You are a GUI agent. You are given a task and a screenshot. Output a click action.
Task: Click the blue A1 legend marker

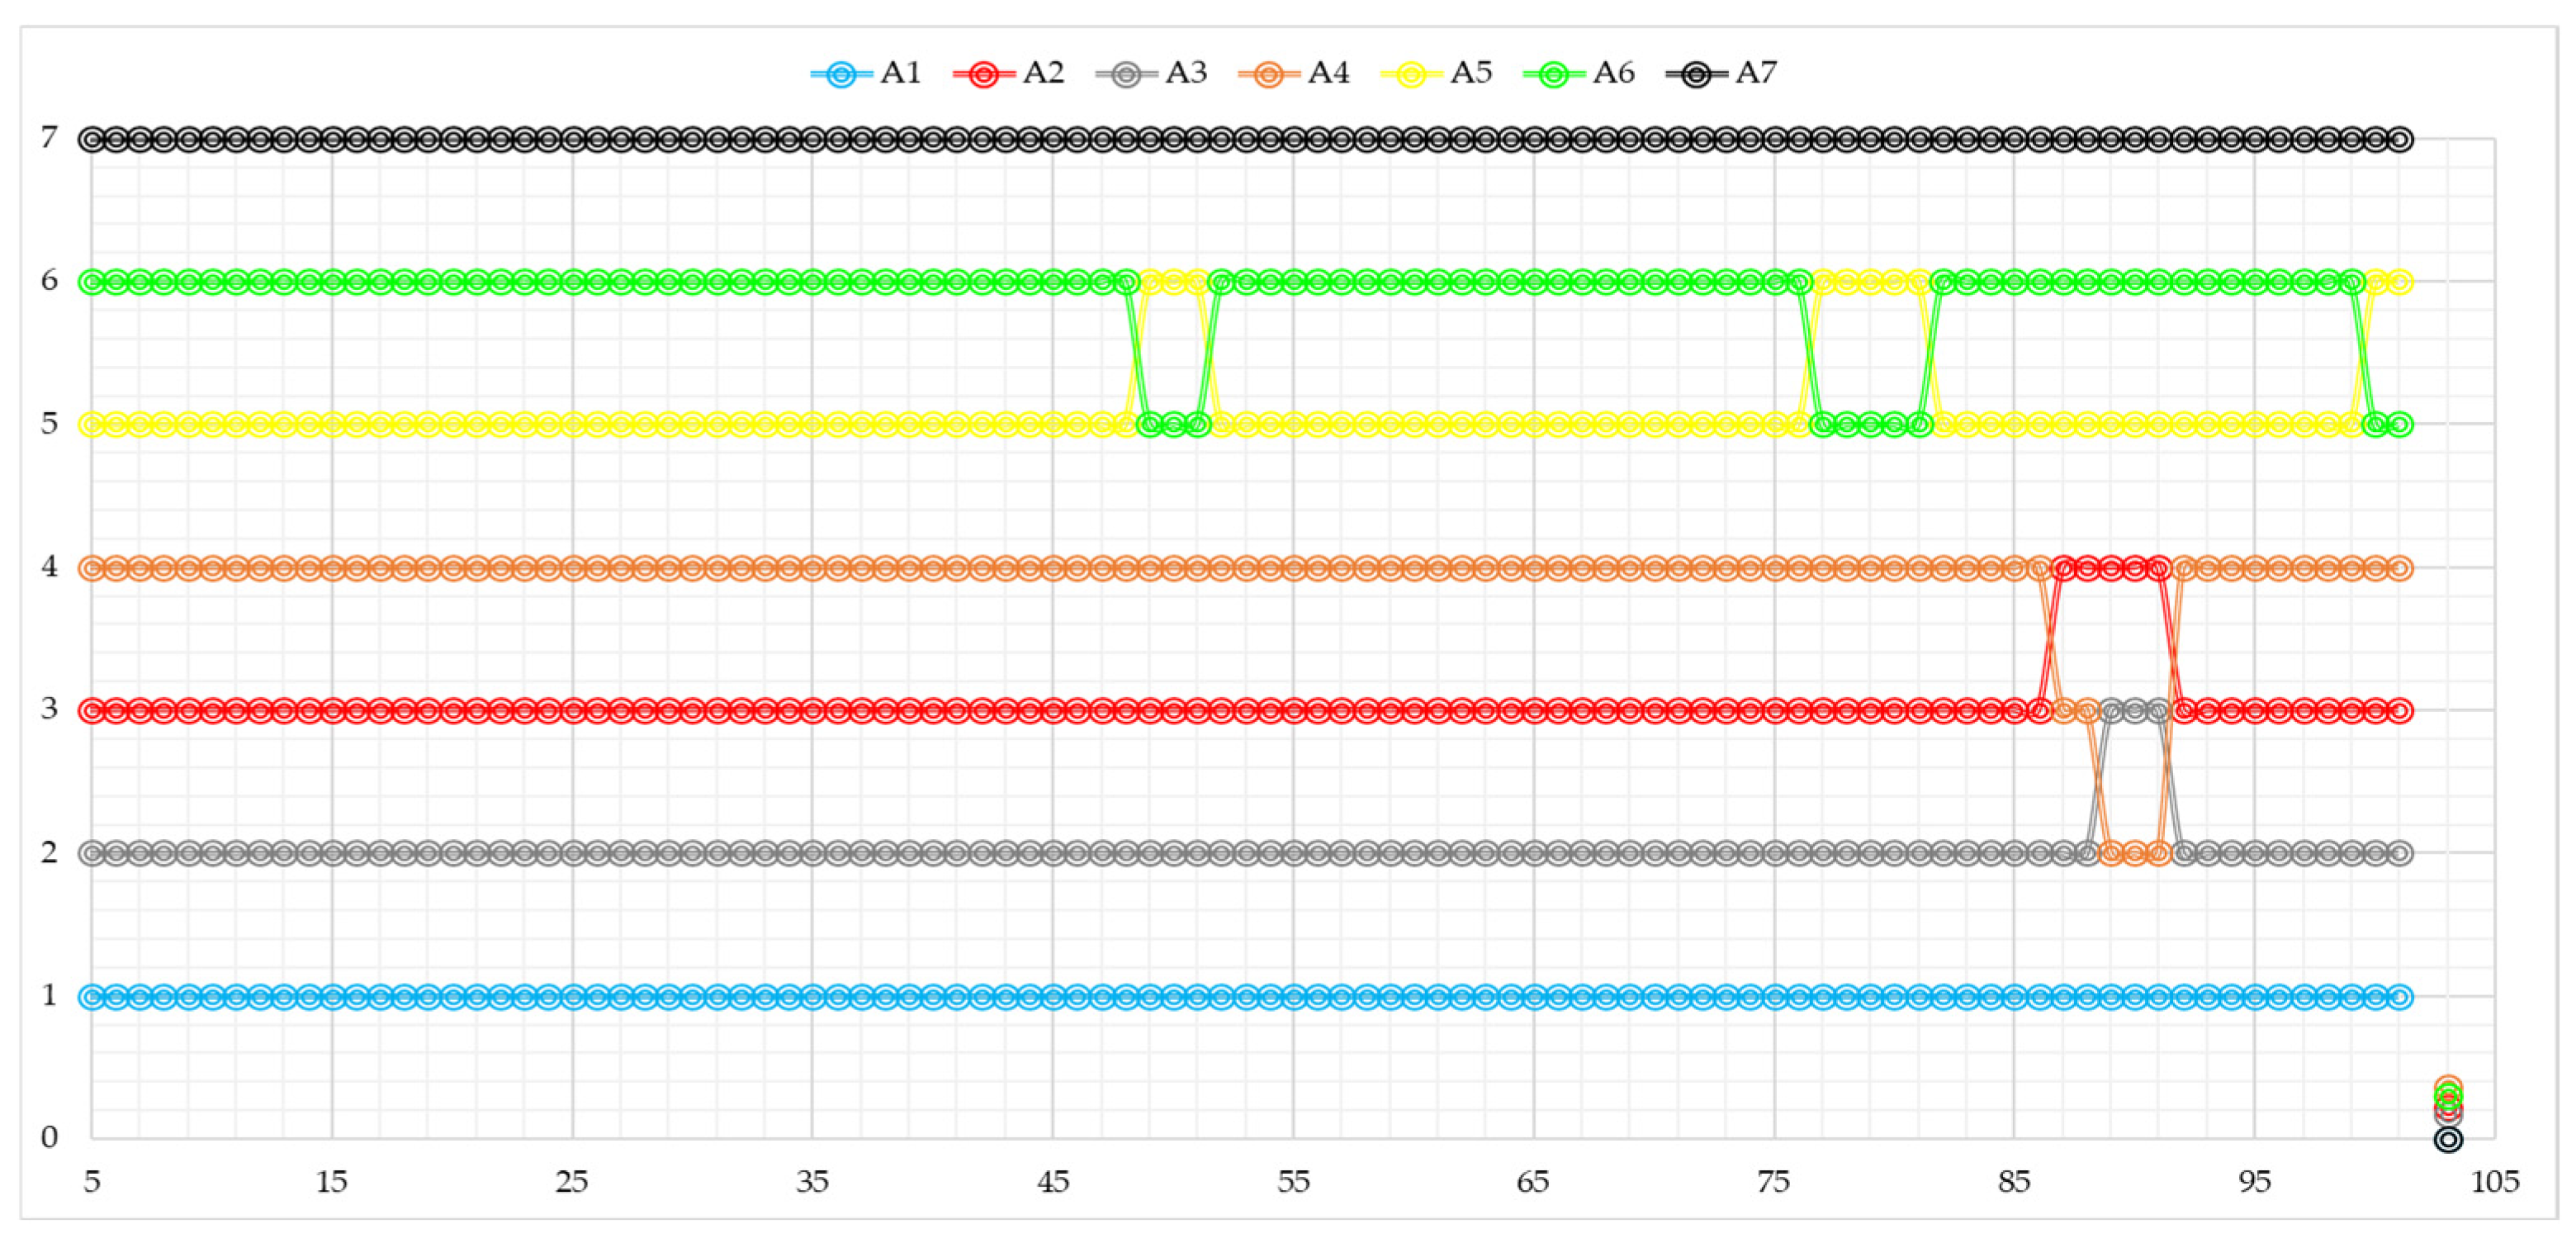pos(841,75)
